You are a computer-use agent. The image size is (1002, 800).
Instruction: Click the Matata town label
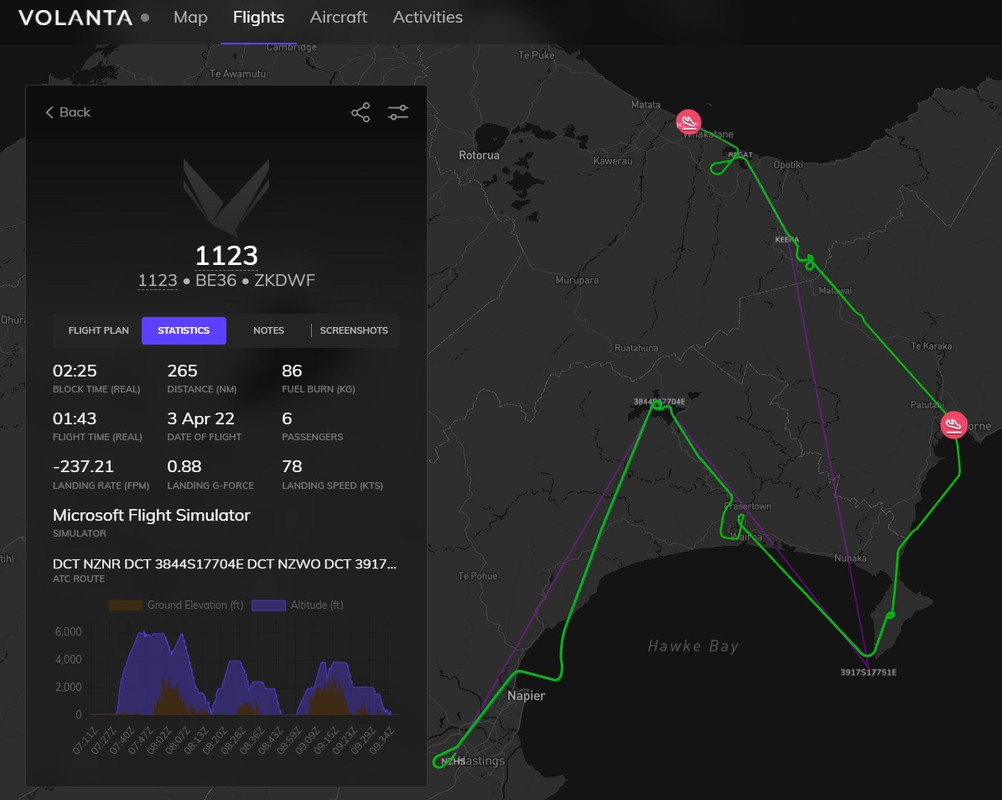[x=645, y=105]
